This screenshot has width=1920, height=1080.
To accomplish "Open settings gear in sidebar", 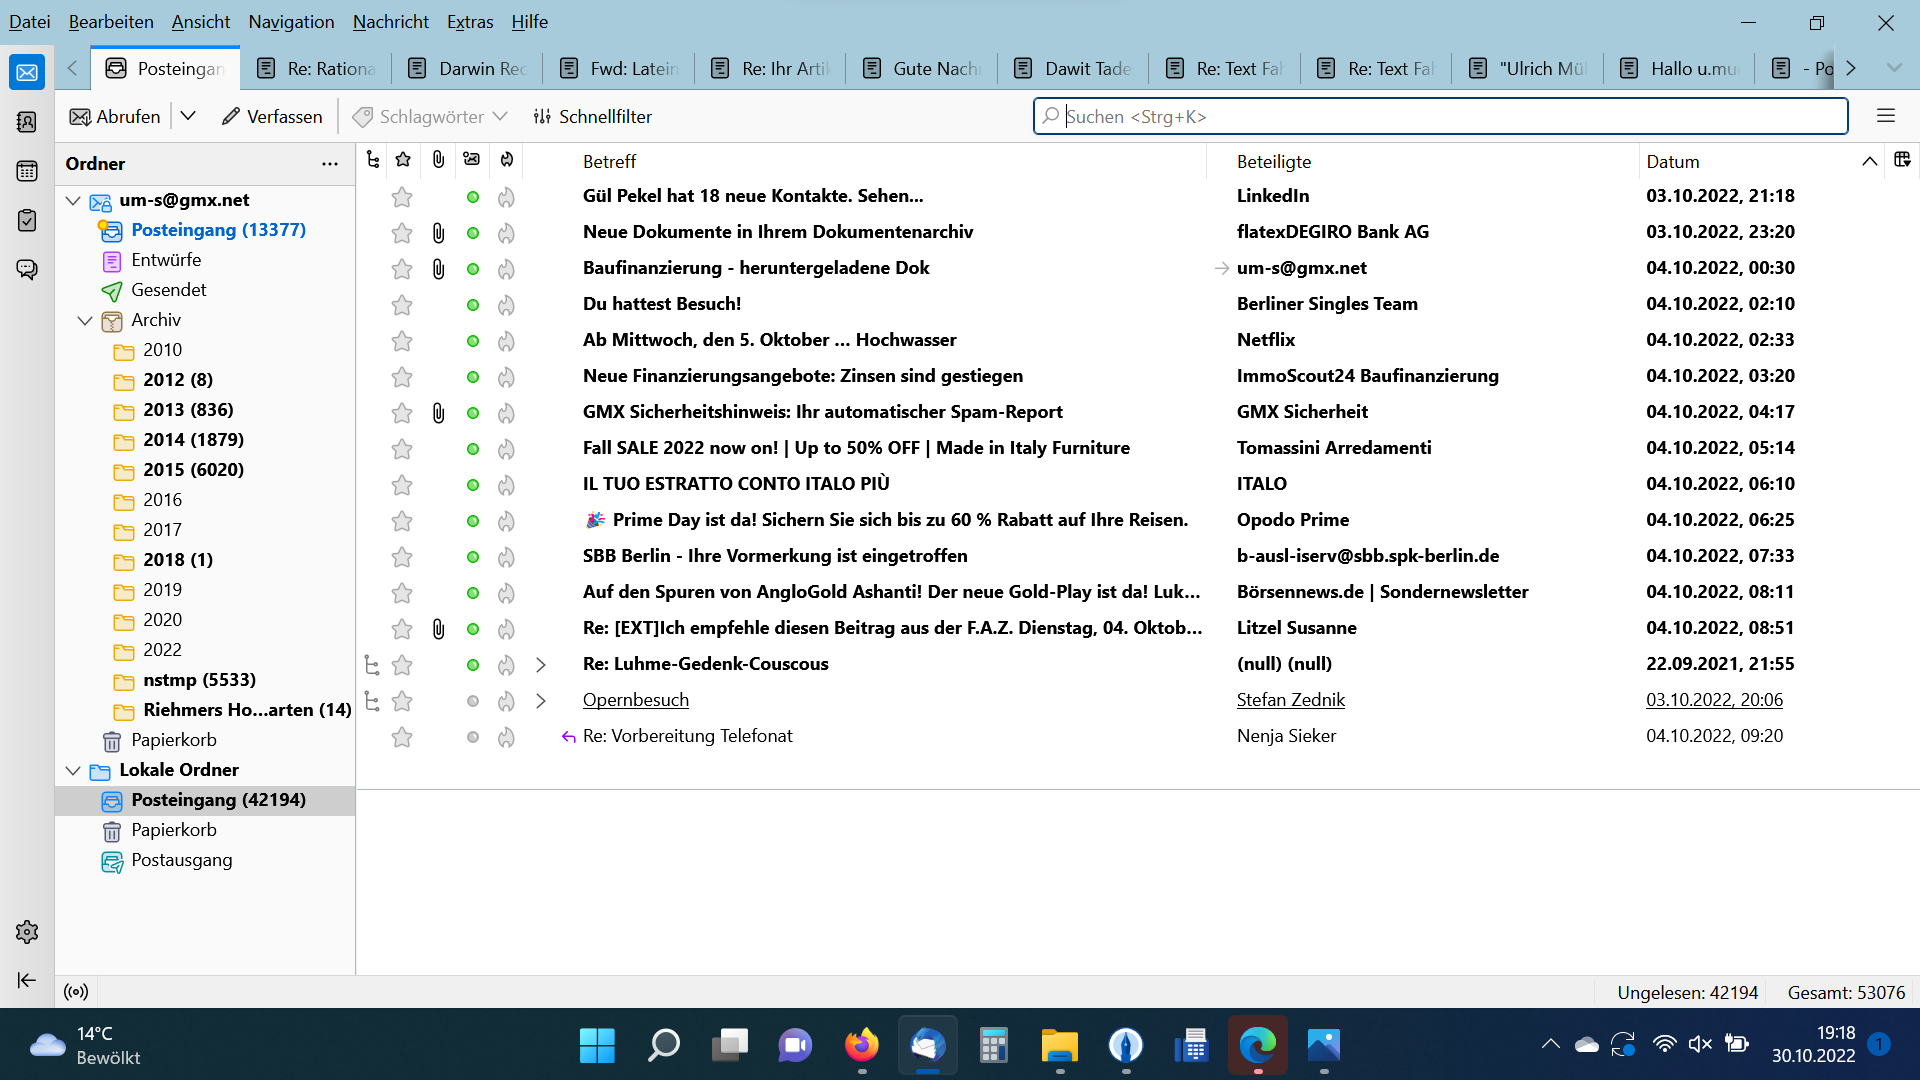I will [x=27, y=932].
